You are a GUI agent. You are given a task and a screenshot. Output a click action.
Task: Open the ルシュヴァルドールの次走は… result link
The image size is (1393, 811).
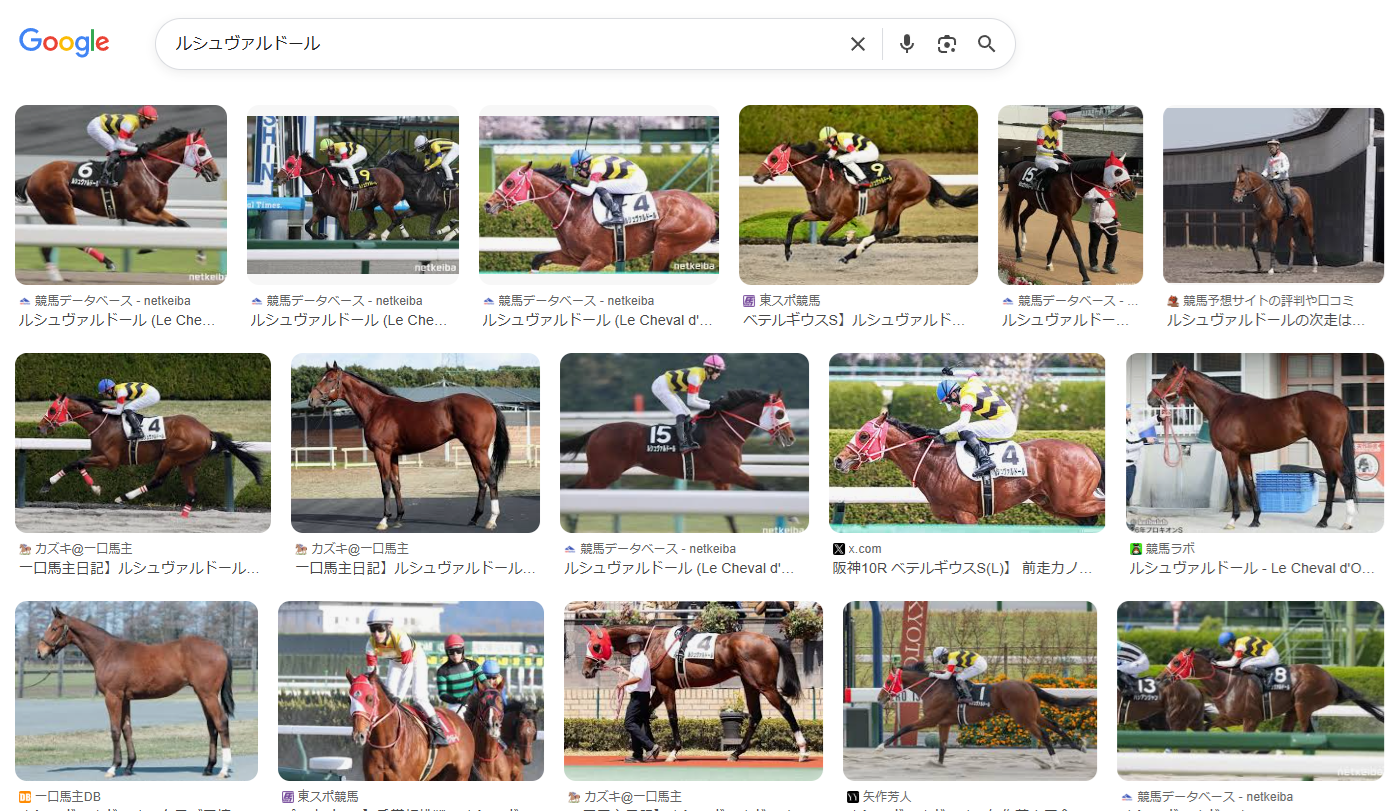point(1265,321)
